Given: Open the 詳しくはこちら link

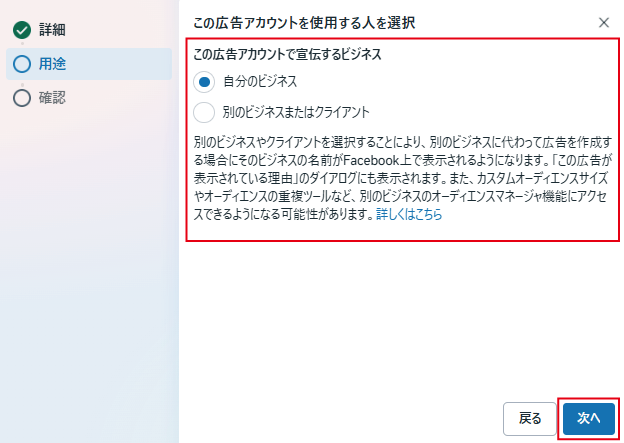Looking at the screenshot, I should click(409, 214).
